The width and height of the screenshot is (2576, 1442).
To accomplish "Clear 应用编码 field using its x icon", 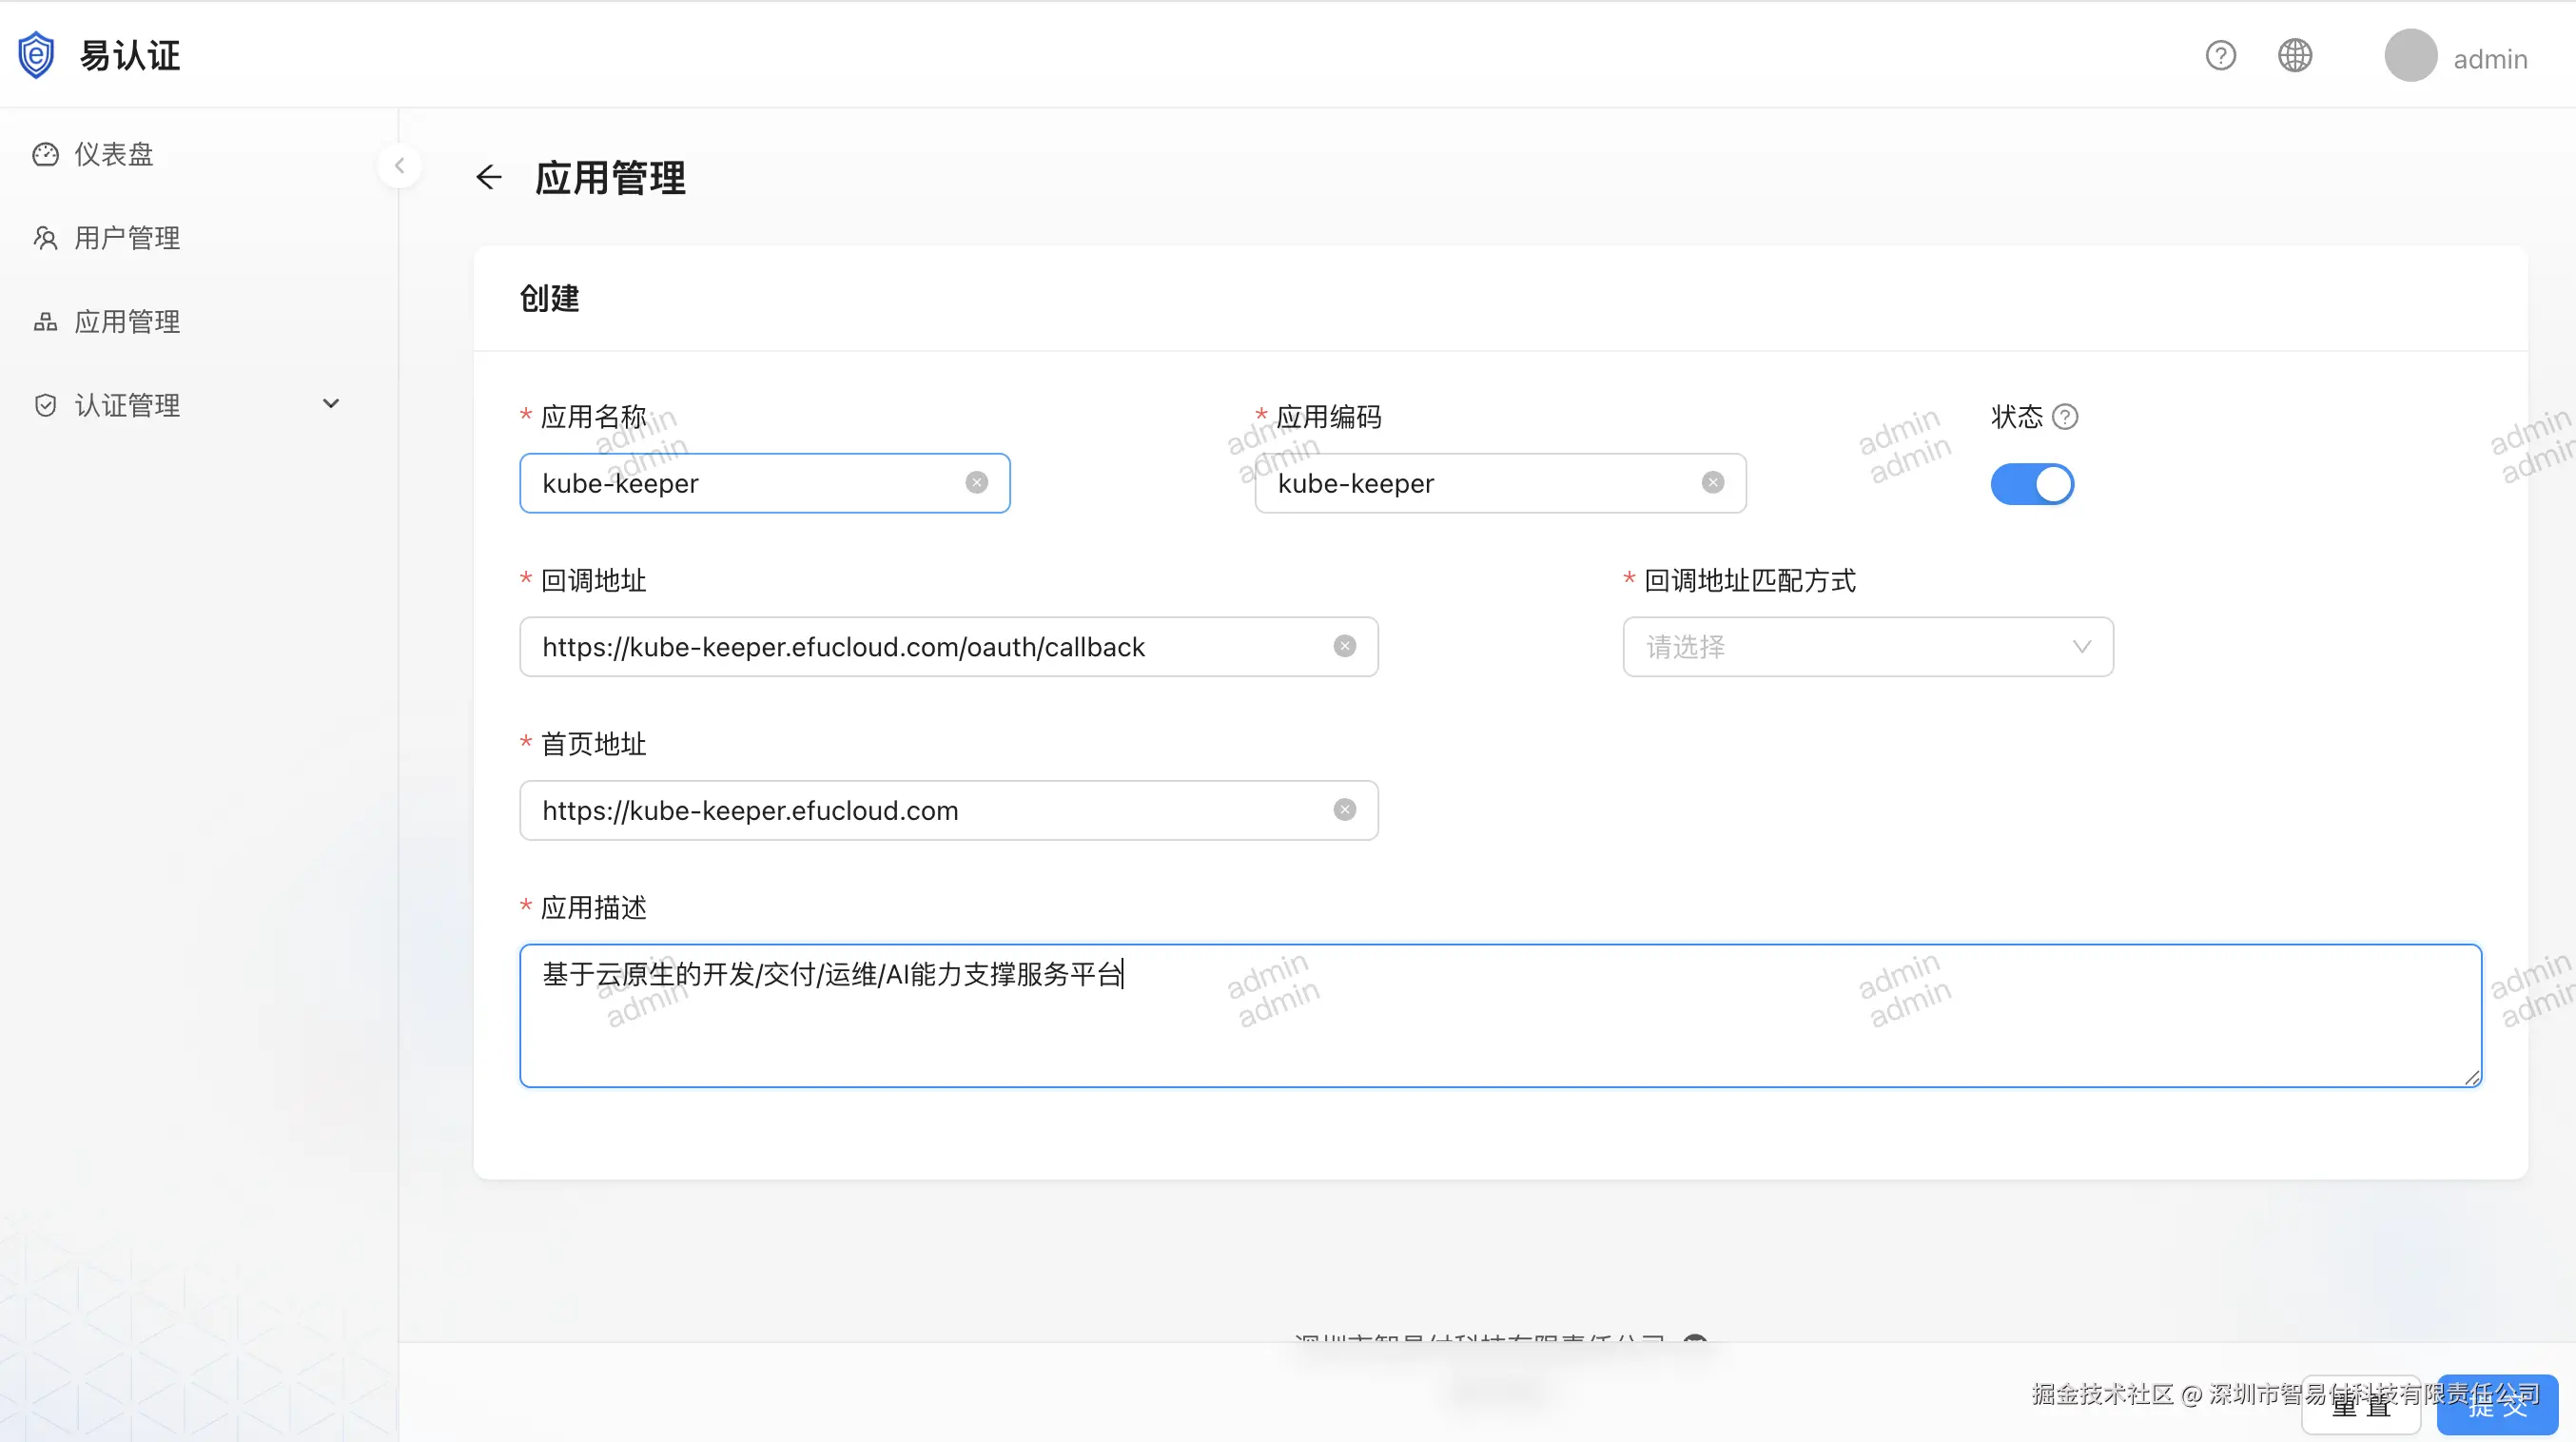I will [x=1713, y=482].
